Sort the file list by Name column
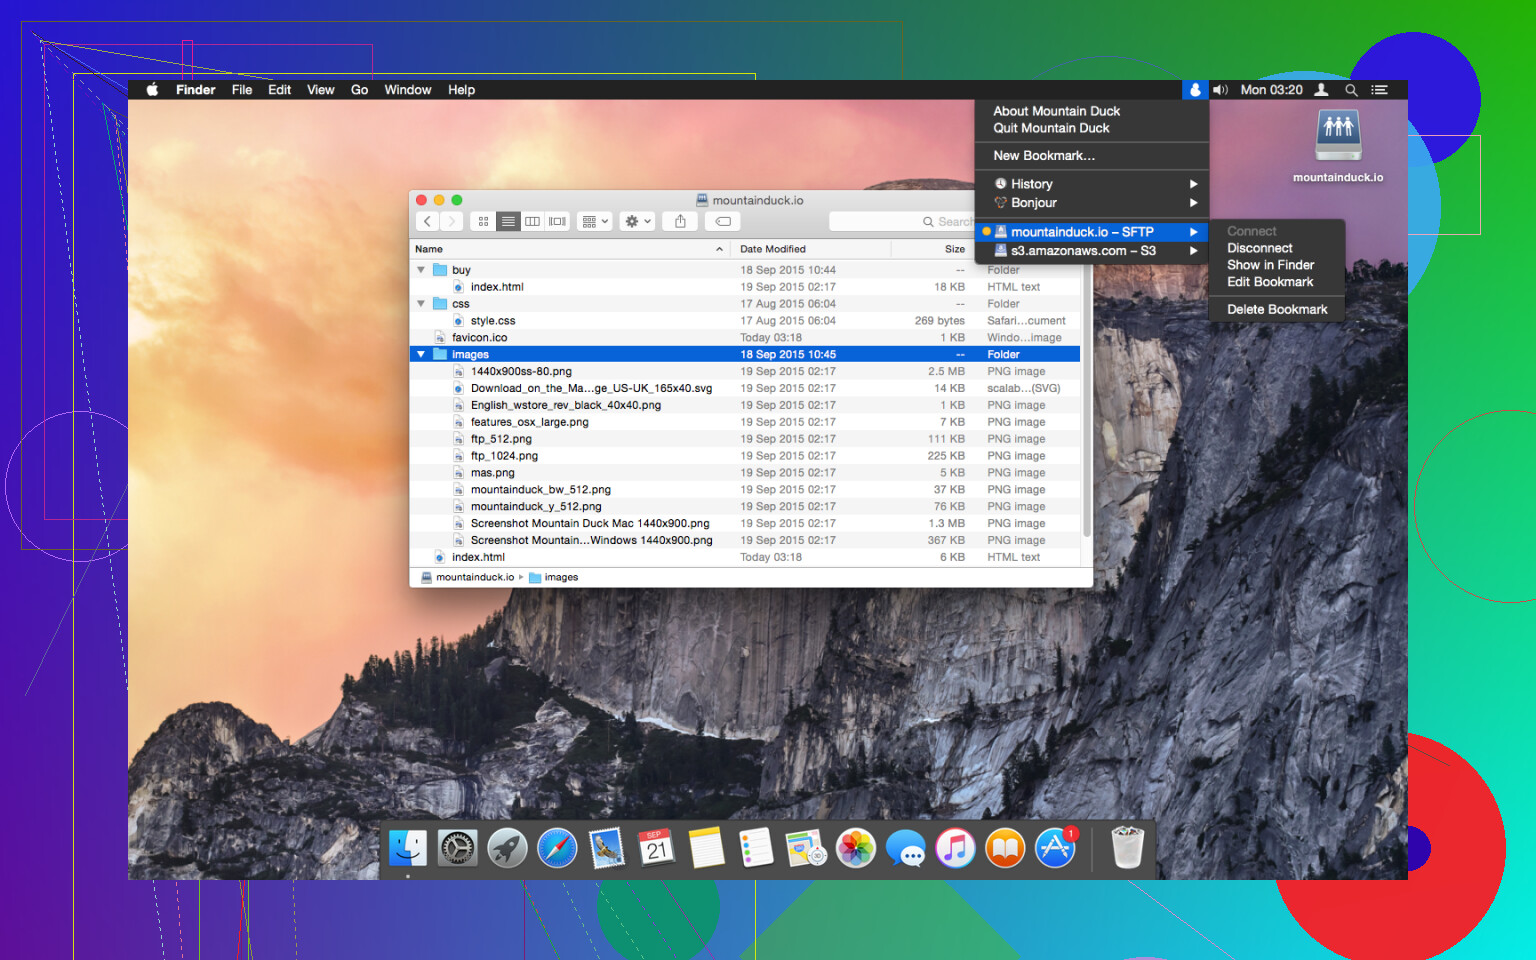The width and height of the screenshot is (1536, 960). point(569,249)
